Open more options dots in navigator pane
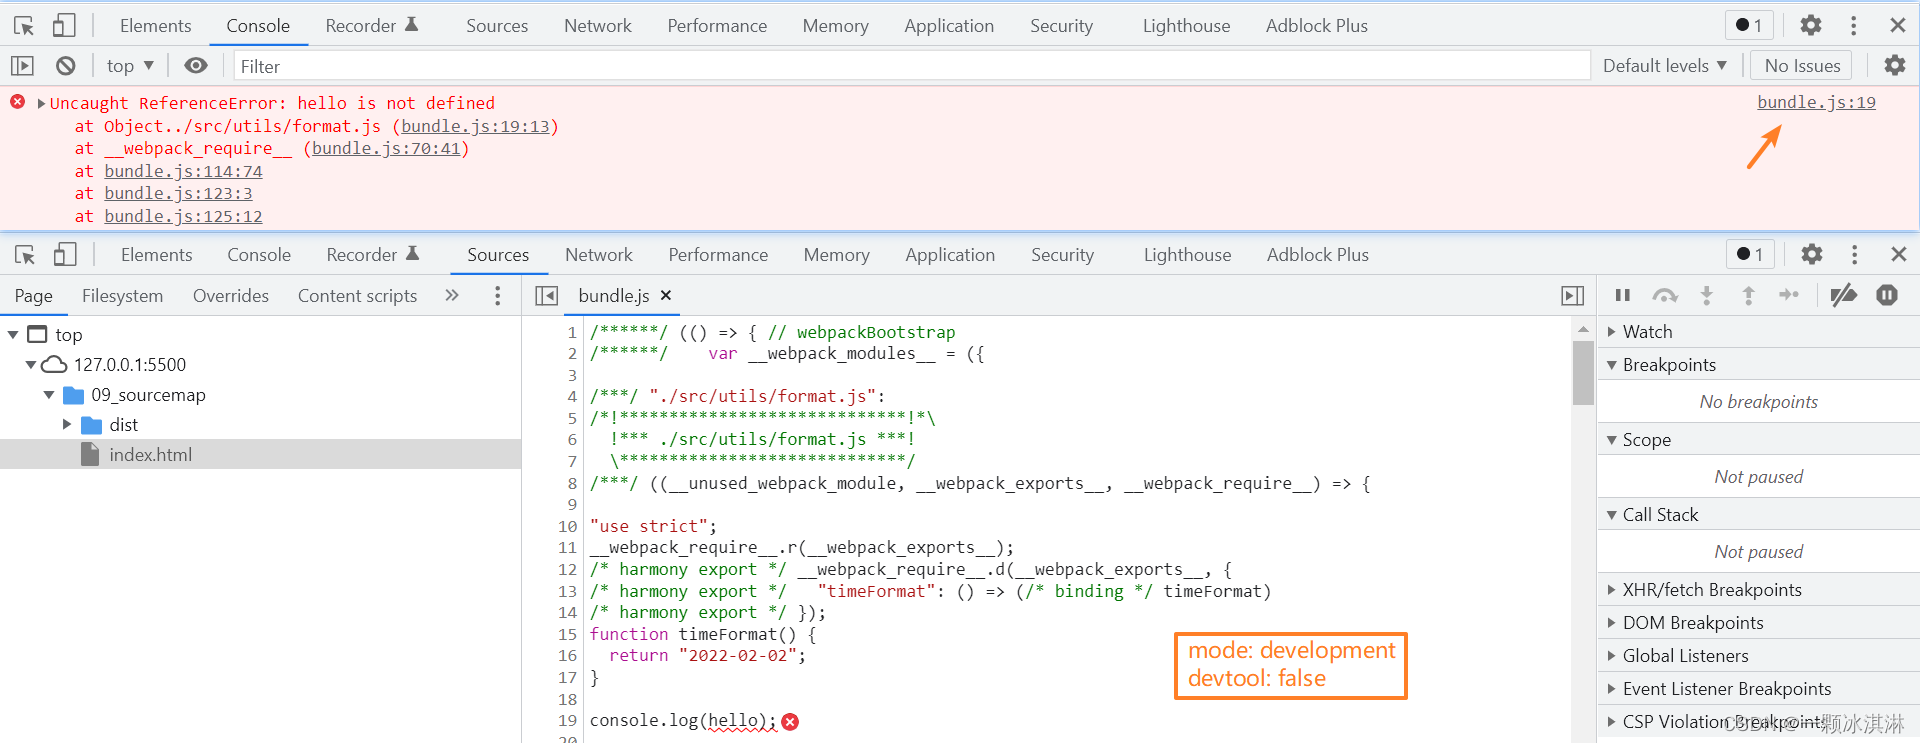The image size is (1920, 743). click(497, 296)
